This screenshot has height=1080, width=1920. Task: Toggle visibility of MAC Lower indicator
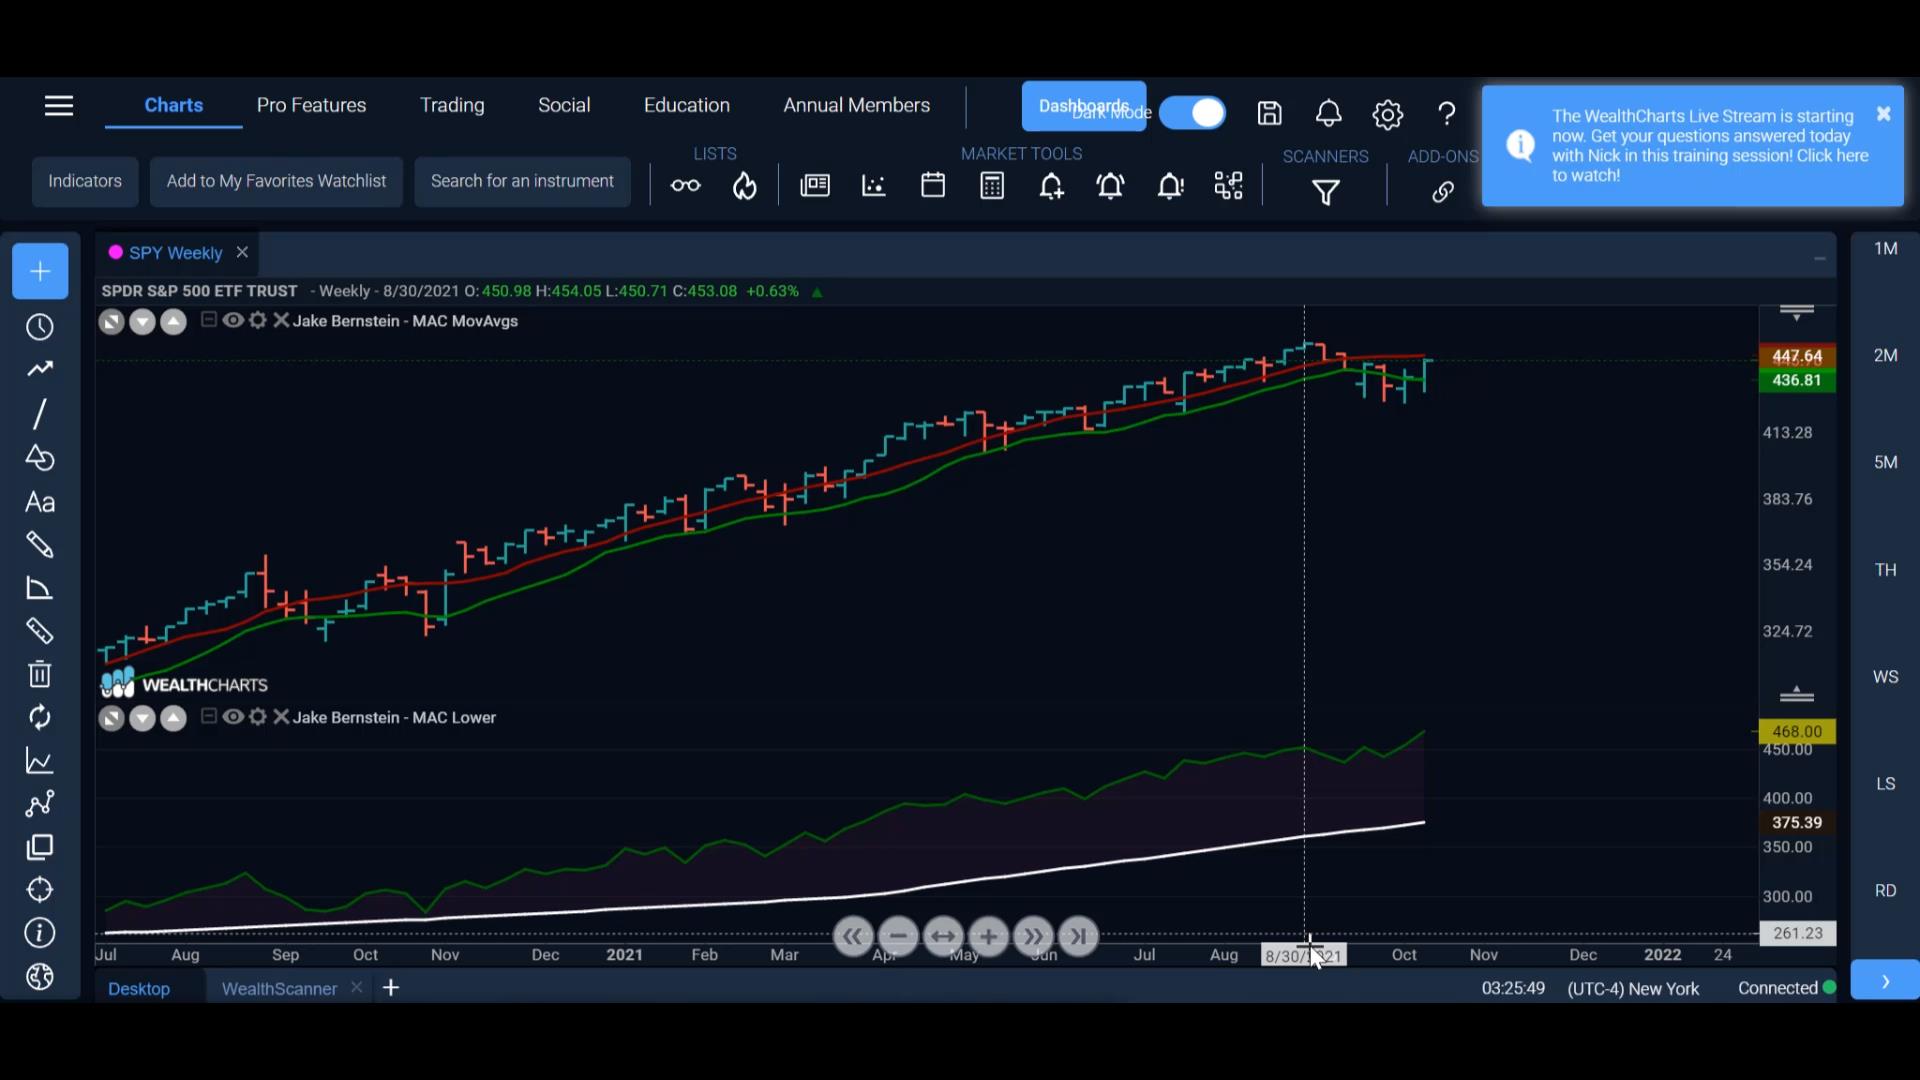pyautogui.click(x=233, y=717)
